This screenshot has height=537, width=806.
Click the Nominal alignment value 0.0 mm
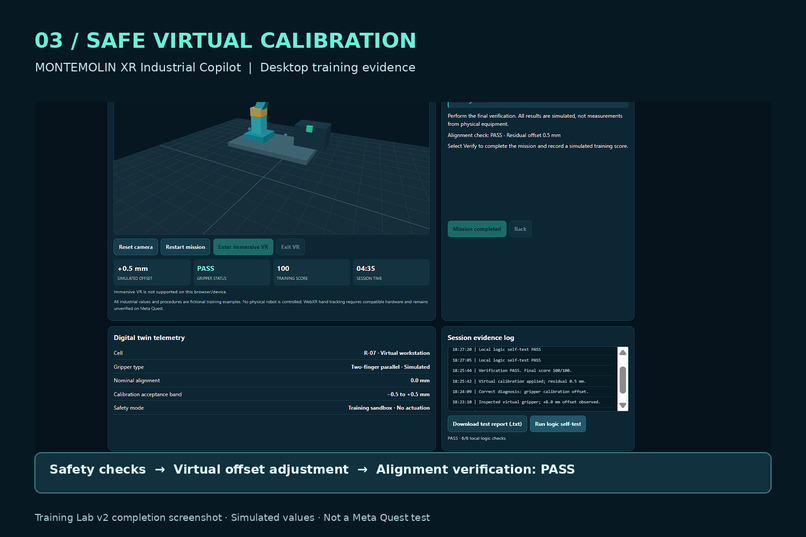click(420, 381)
